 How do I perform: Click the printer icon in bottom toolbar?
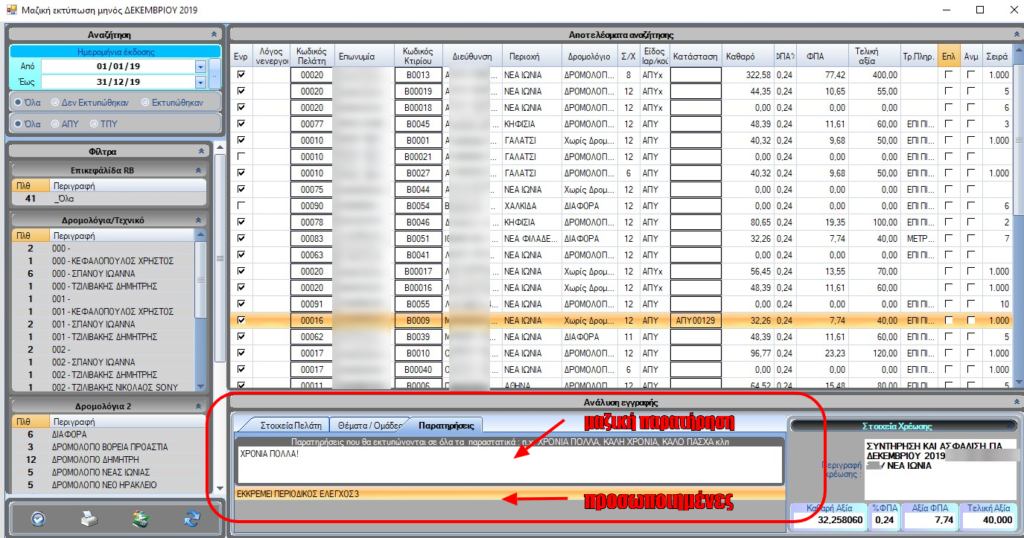[x=88, y=519]
